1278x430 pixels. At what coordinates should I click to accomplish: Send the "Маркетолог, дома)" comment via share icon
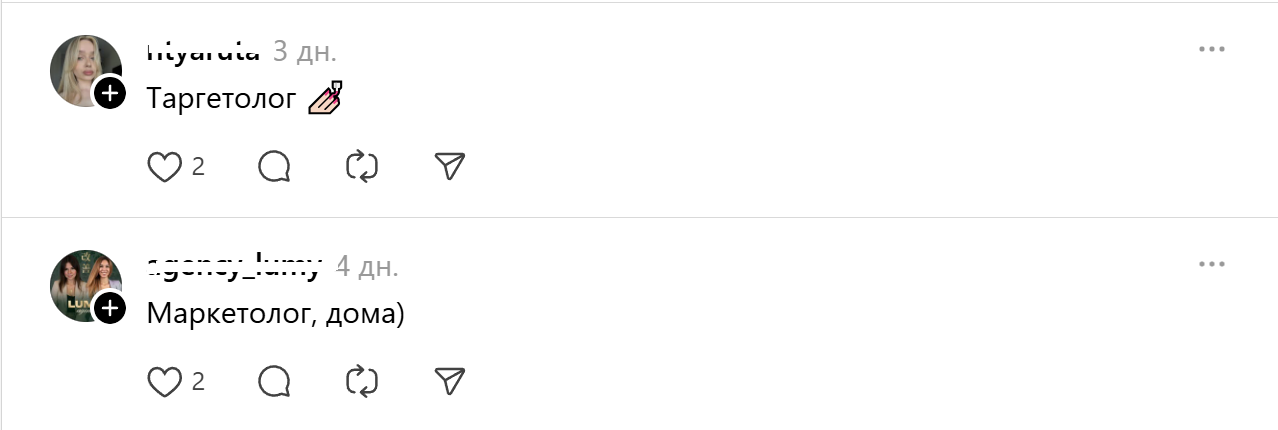(451, 381)
